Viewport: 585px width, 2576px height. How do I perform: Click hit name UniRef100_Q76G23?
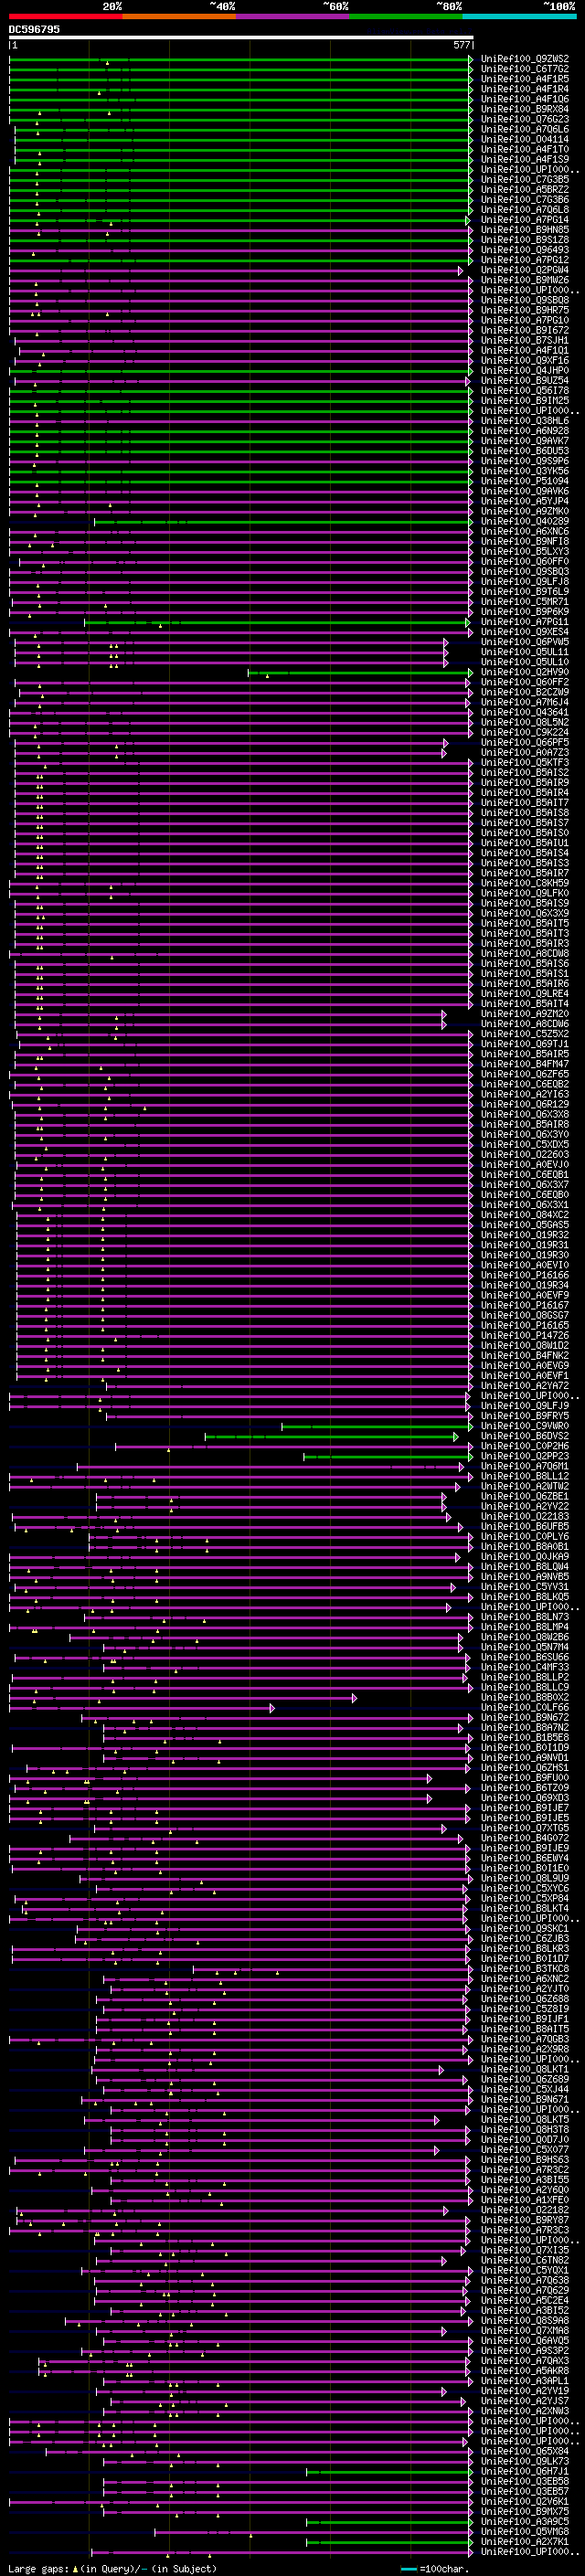[x=525, y=119]
